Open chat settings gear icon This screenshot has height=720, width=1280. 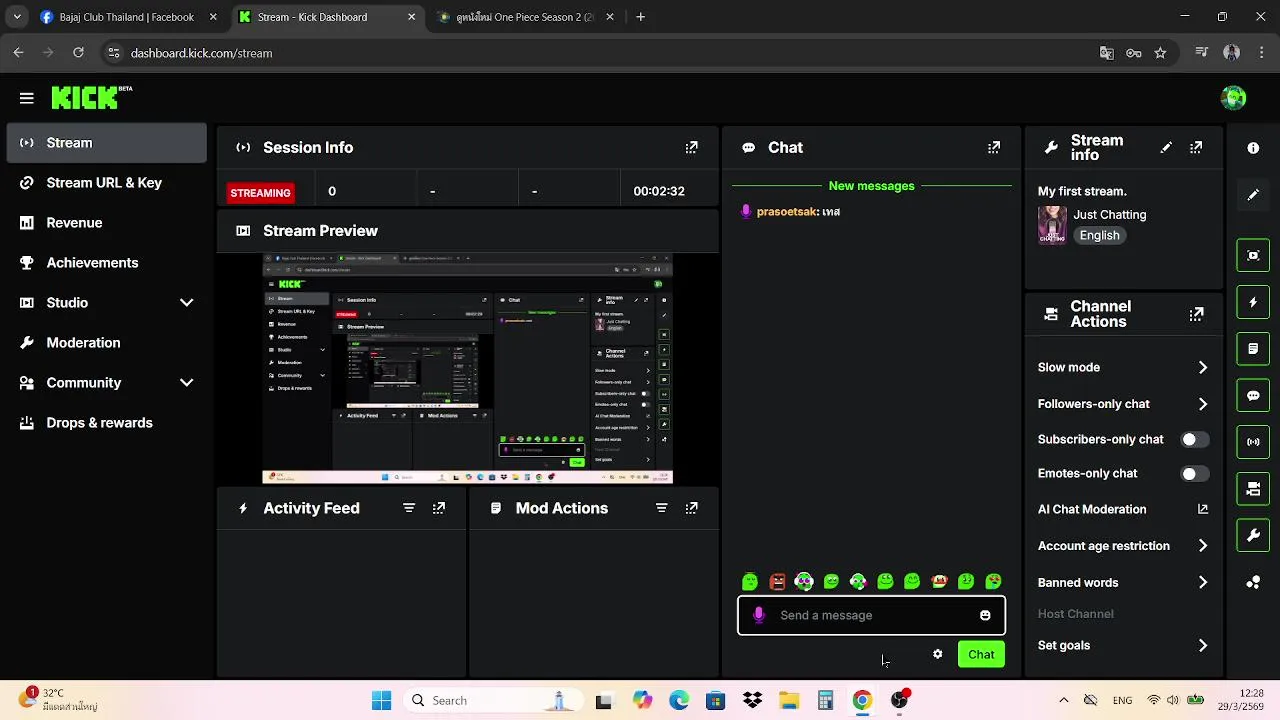point(937,654)
